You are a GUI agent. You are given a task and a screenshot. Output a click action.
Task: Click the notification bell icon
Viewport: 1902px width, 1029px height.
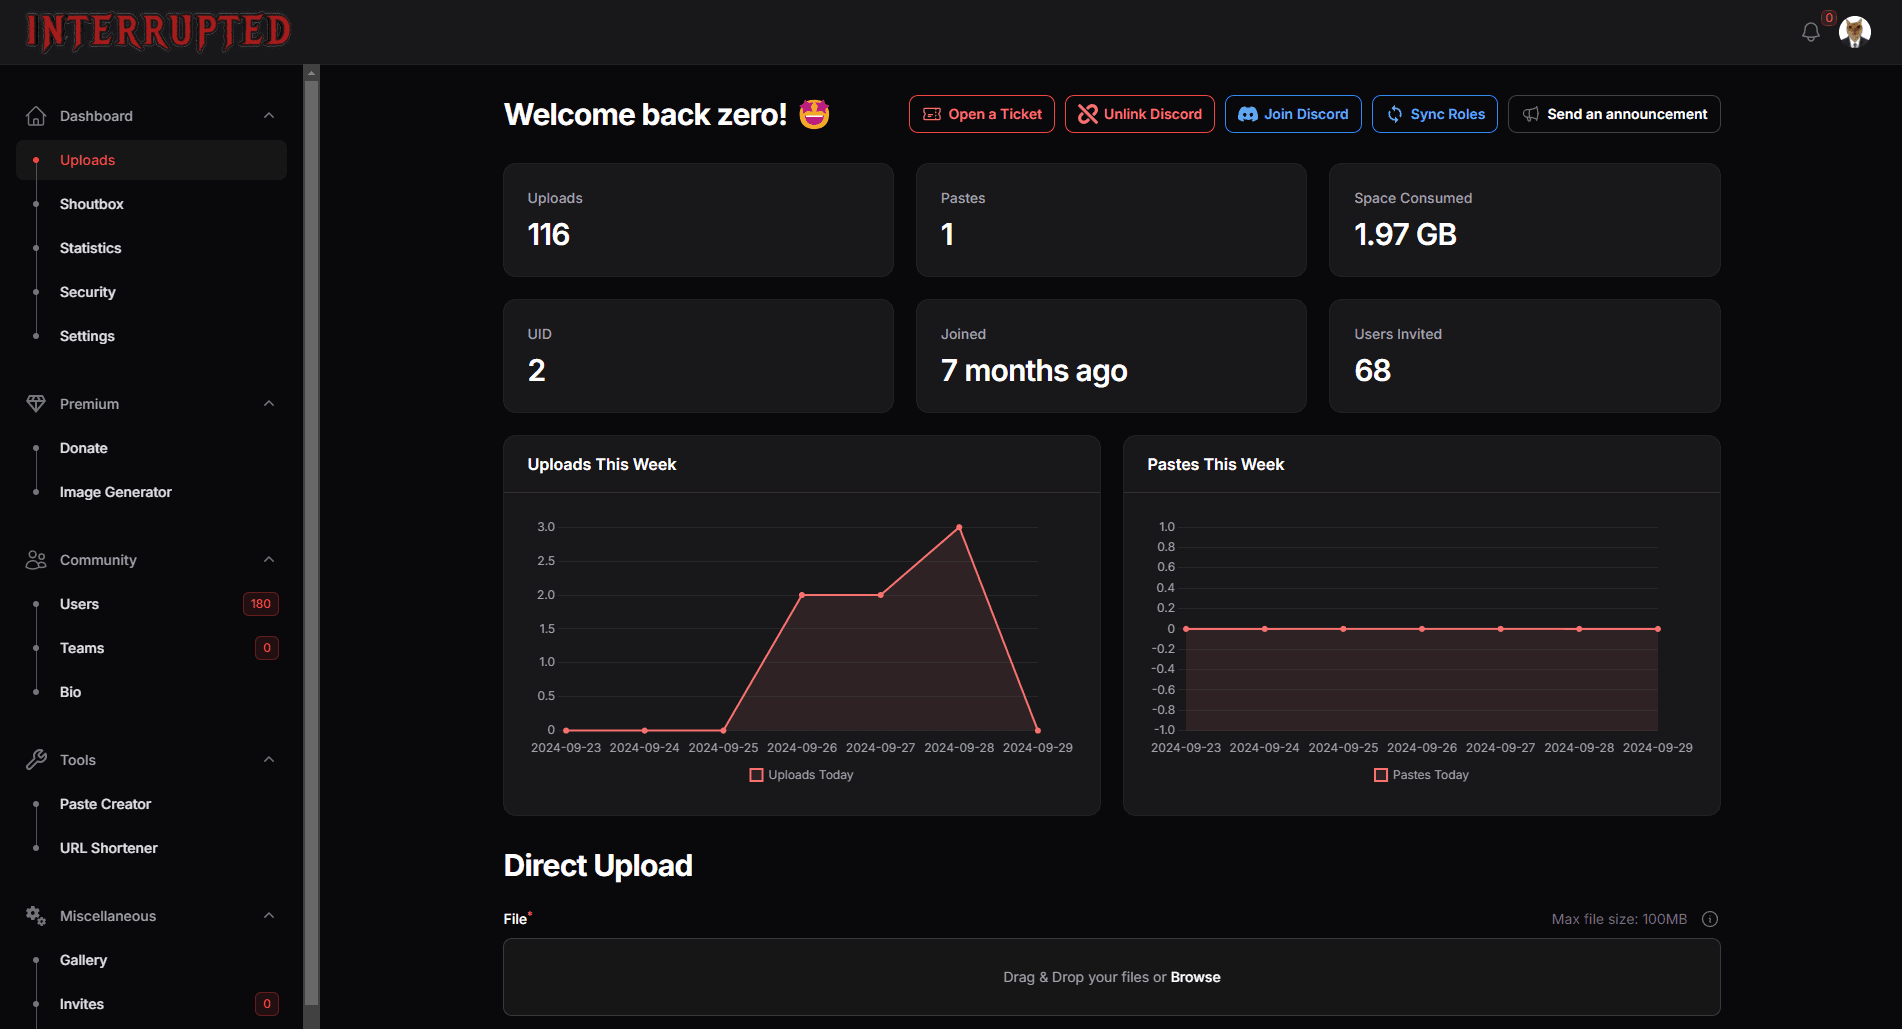1810,32
